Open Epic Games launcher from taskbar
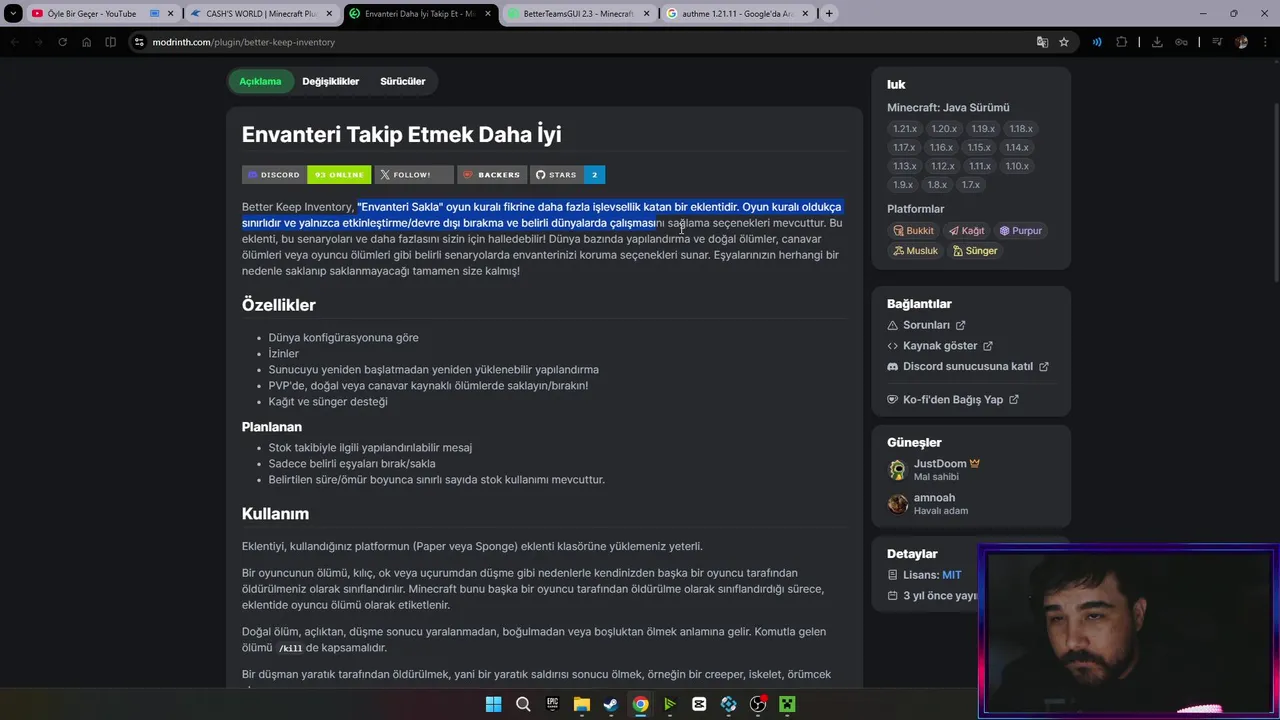Viewport: 1280px width, 720px height. [552, 704]
